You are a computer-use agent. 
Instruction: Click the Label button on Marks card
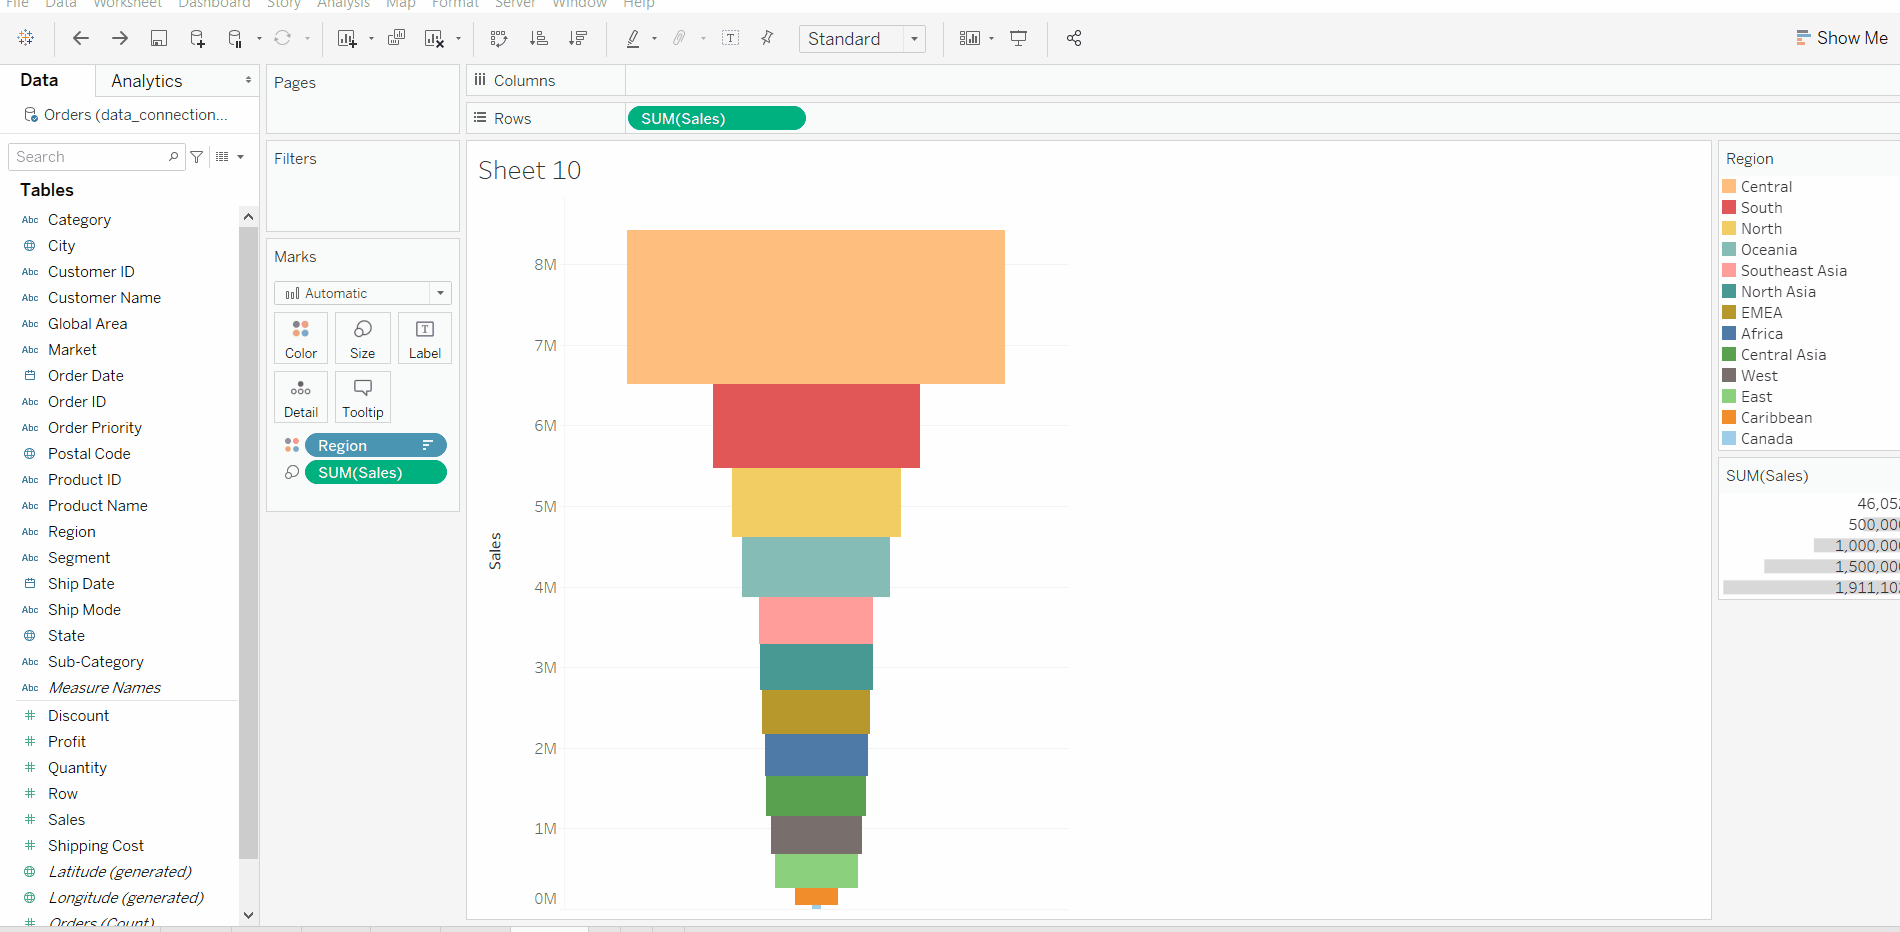[425, 338]
